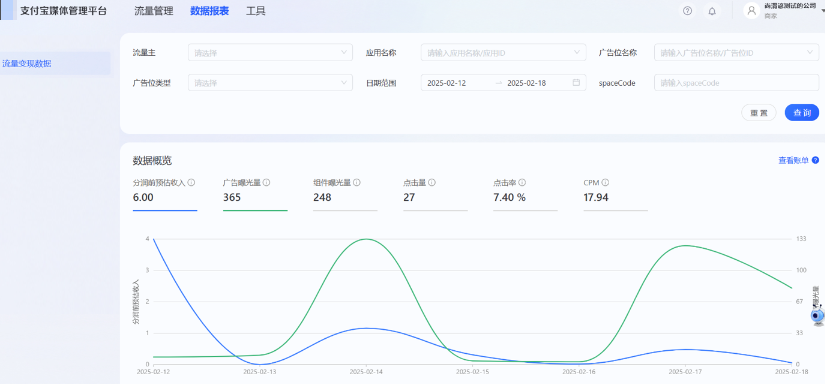Open the 流量管理 menu
The width and height of the screenshot is (825, 384).
coord(154,11)
